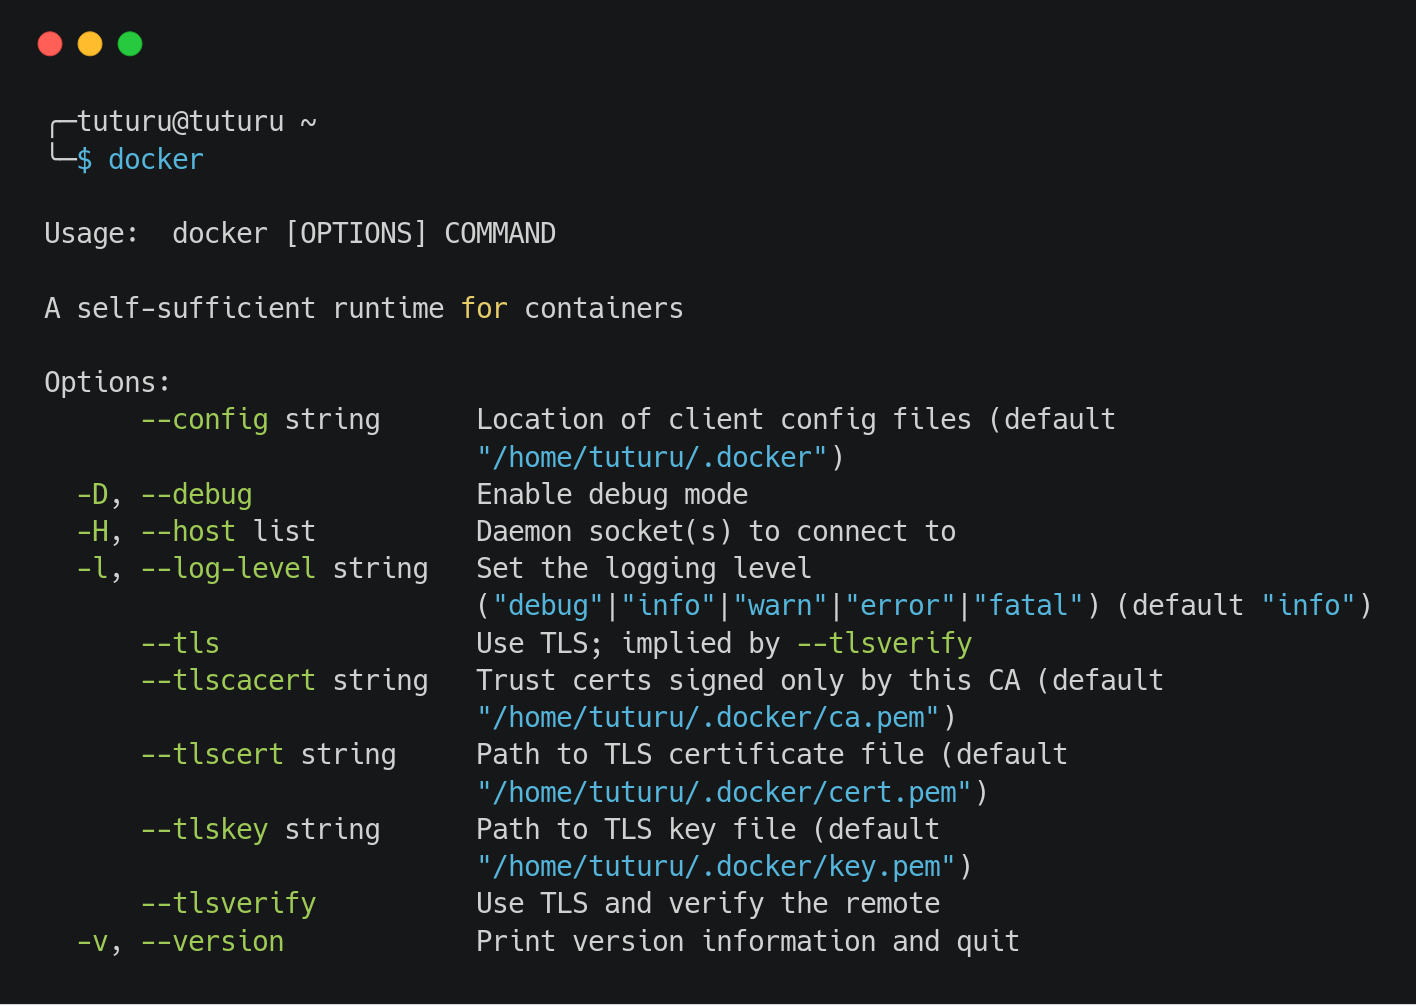Image resolution: width=1416 pixels, height=1006 pixels.
Task: Click the typed docker command
Action: (x=156, y=160)
